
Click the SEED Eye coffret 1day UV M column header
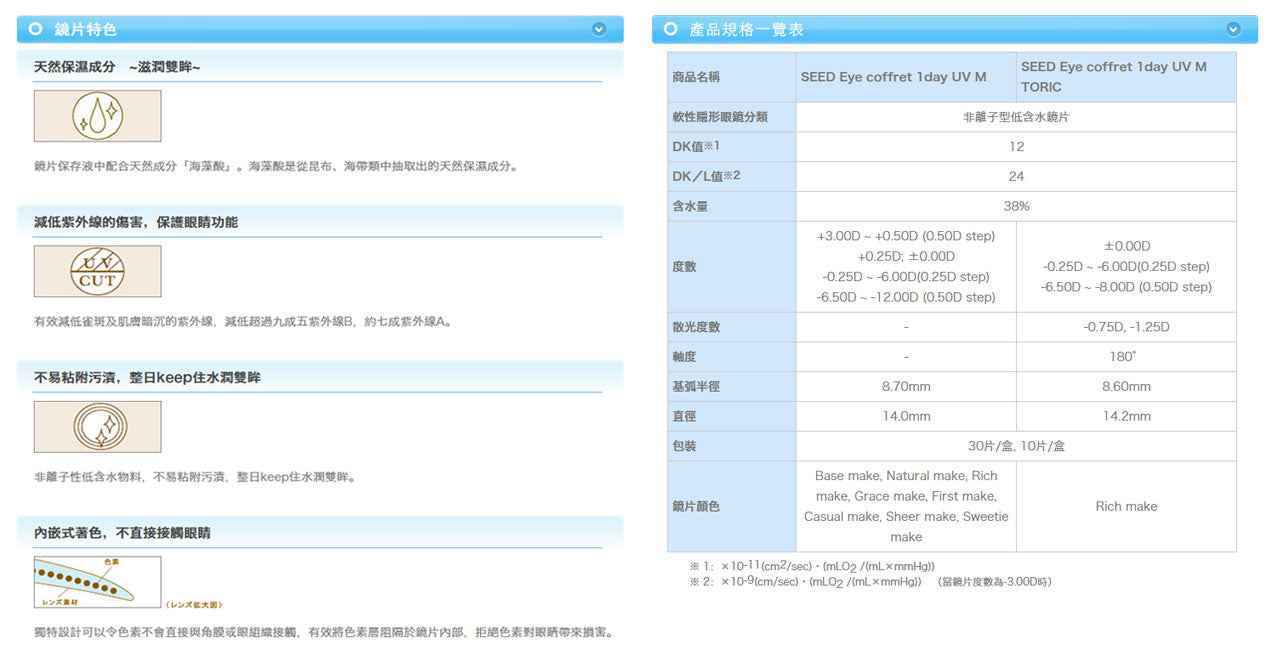[906, 77]
